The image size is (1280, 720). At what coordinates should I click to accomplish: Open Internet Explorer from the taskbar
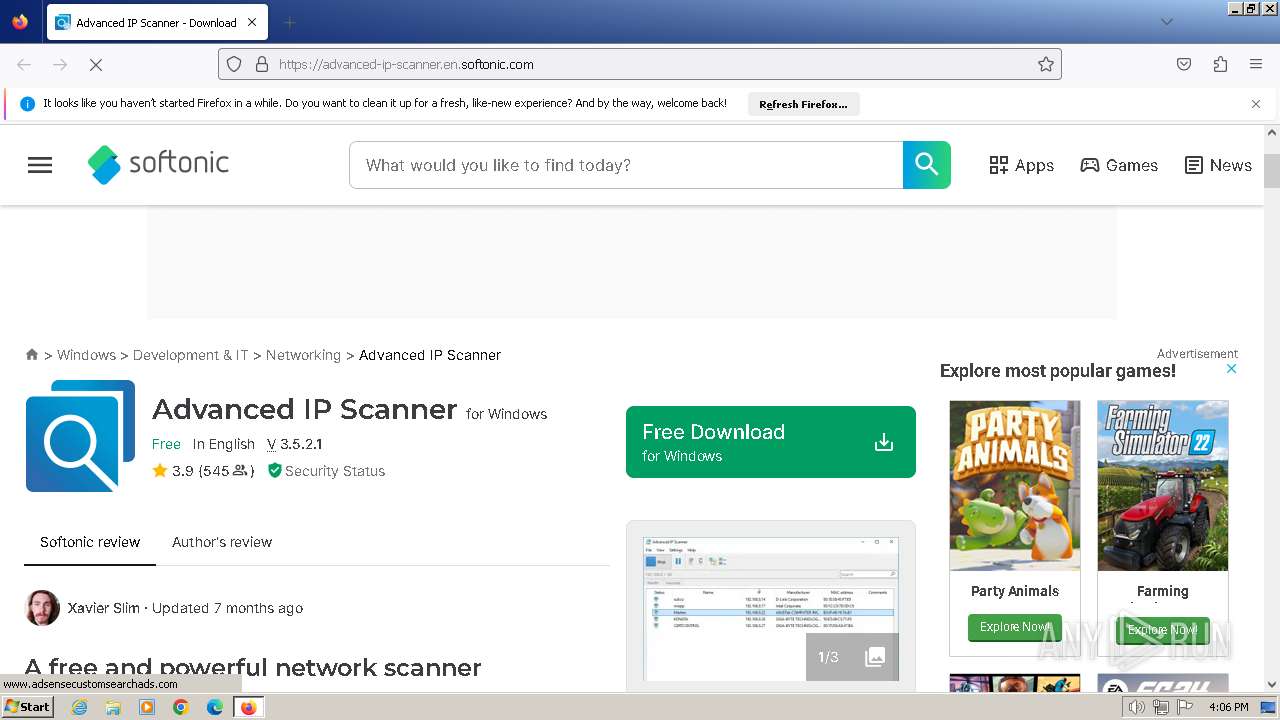coord(80,707)
